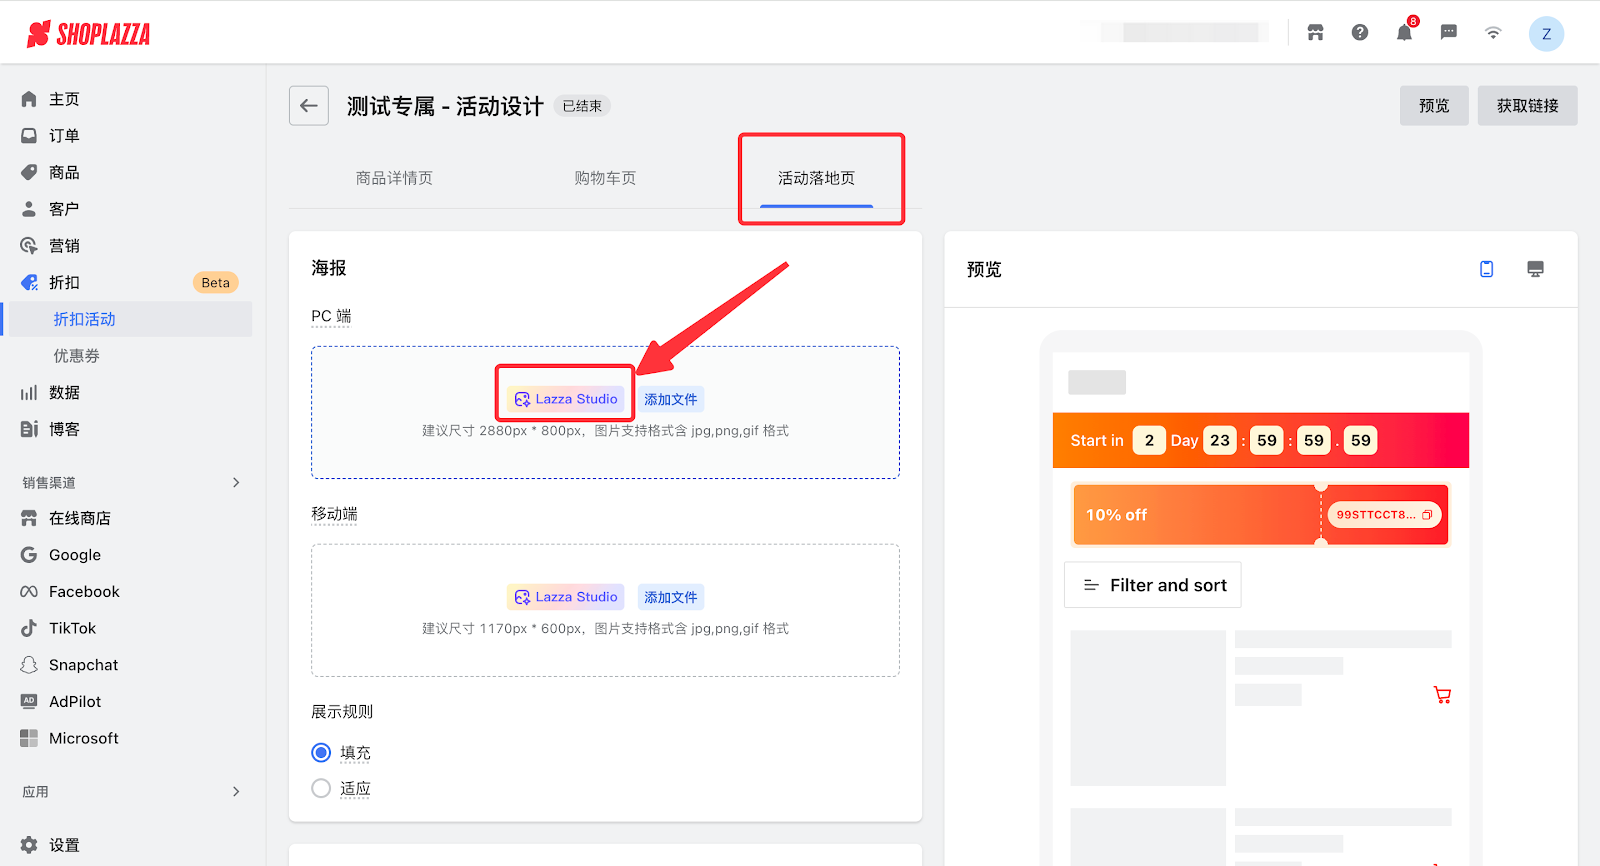1600x866 pixels.
Task: Click the red cart icon in preview
Action: click(1442, 695)
